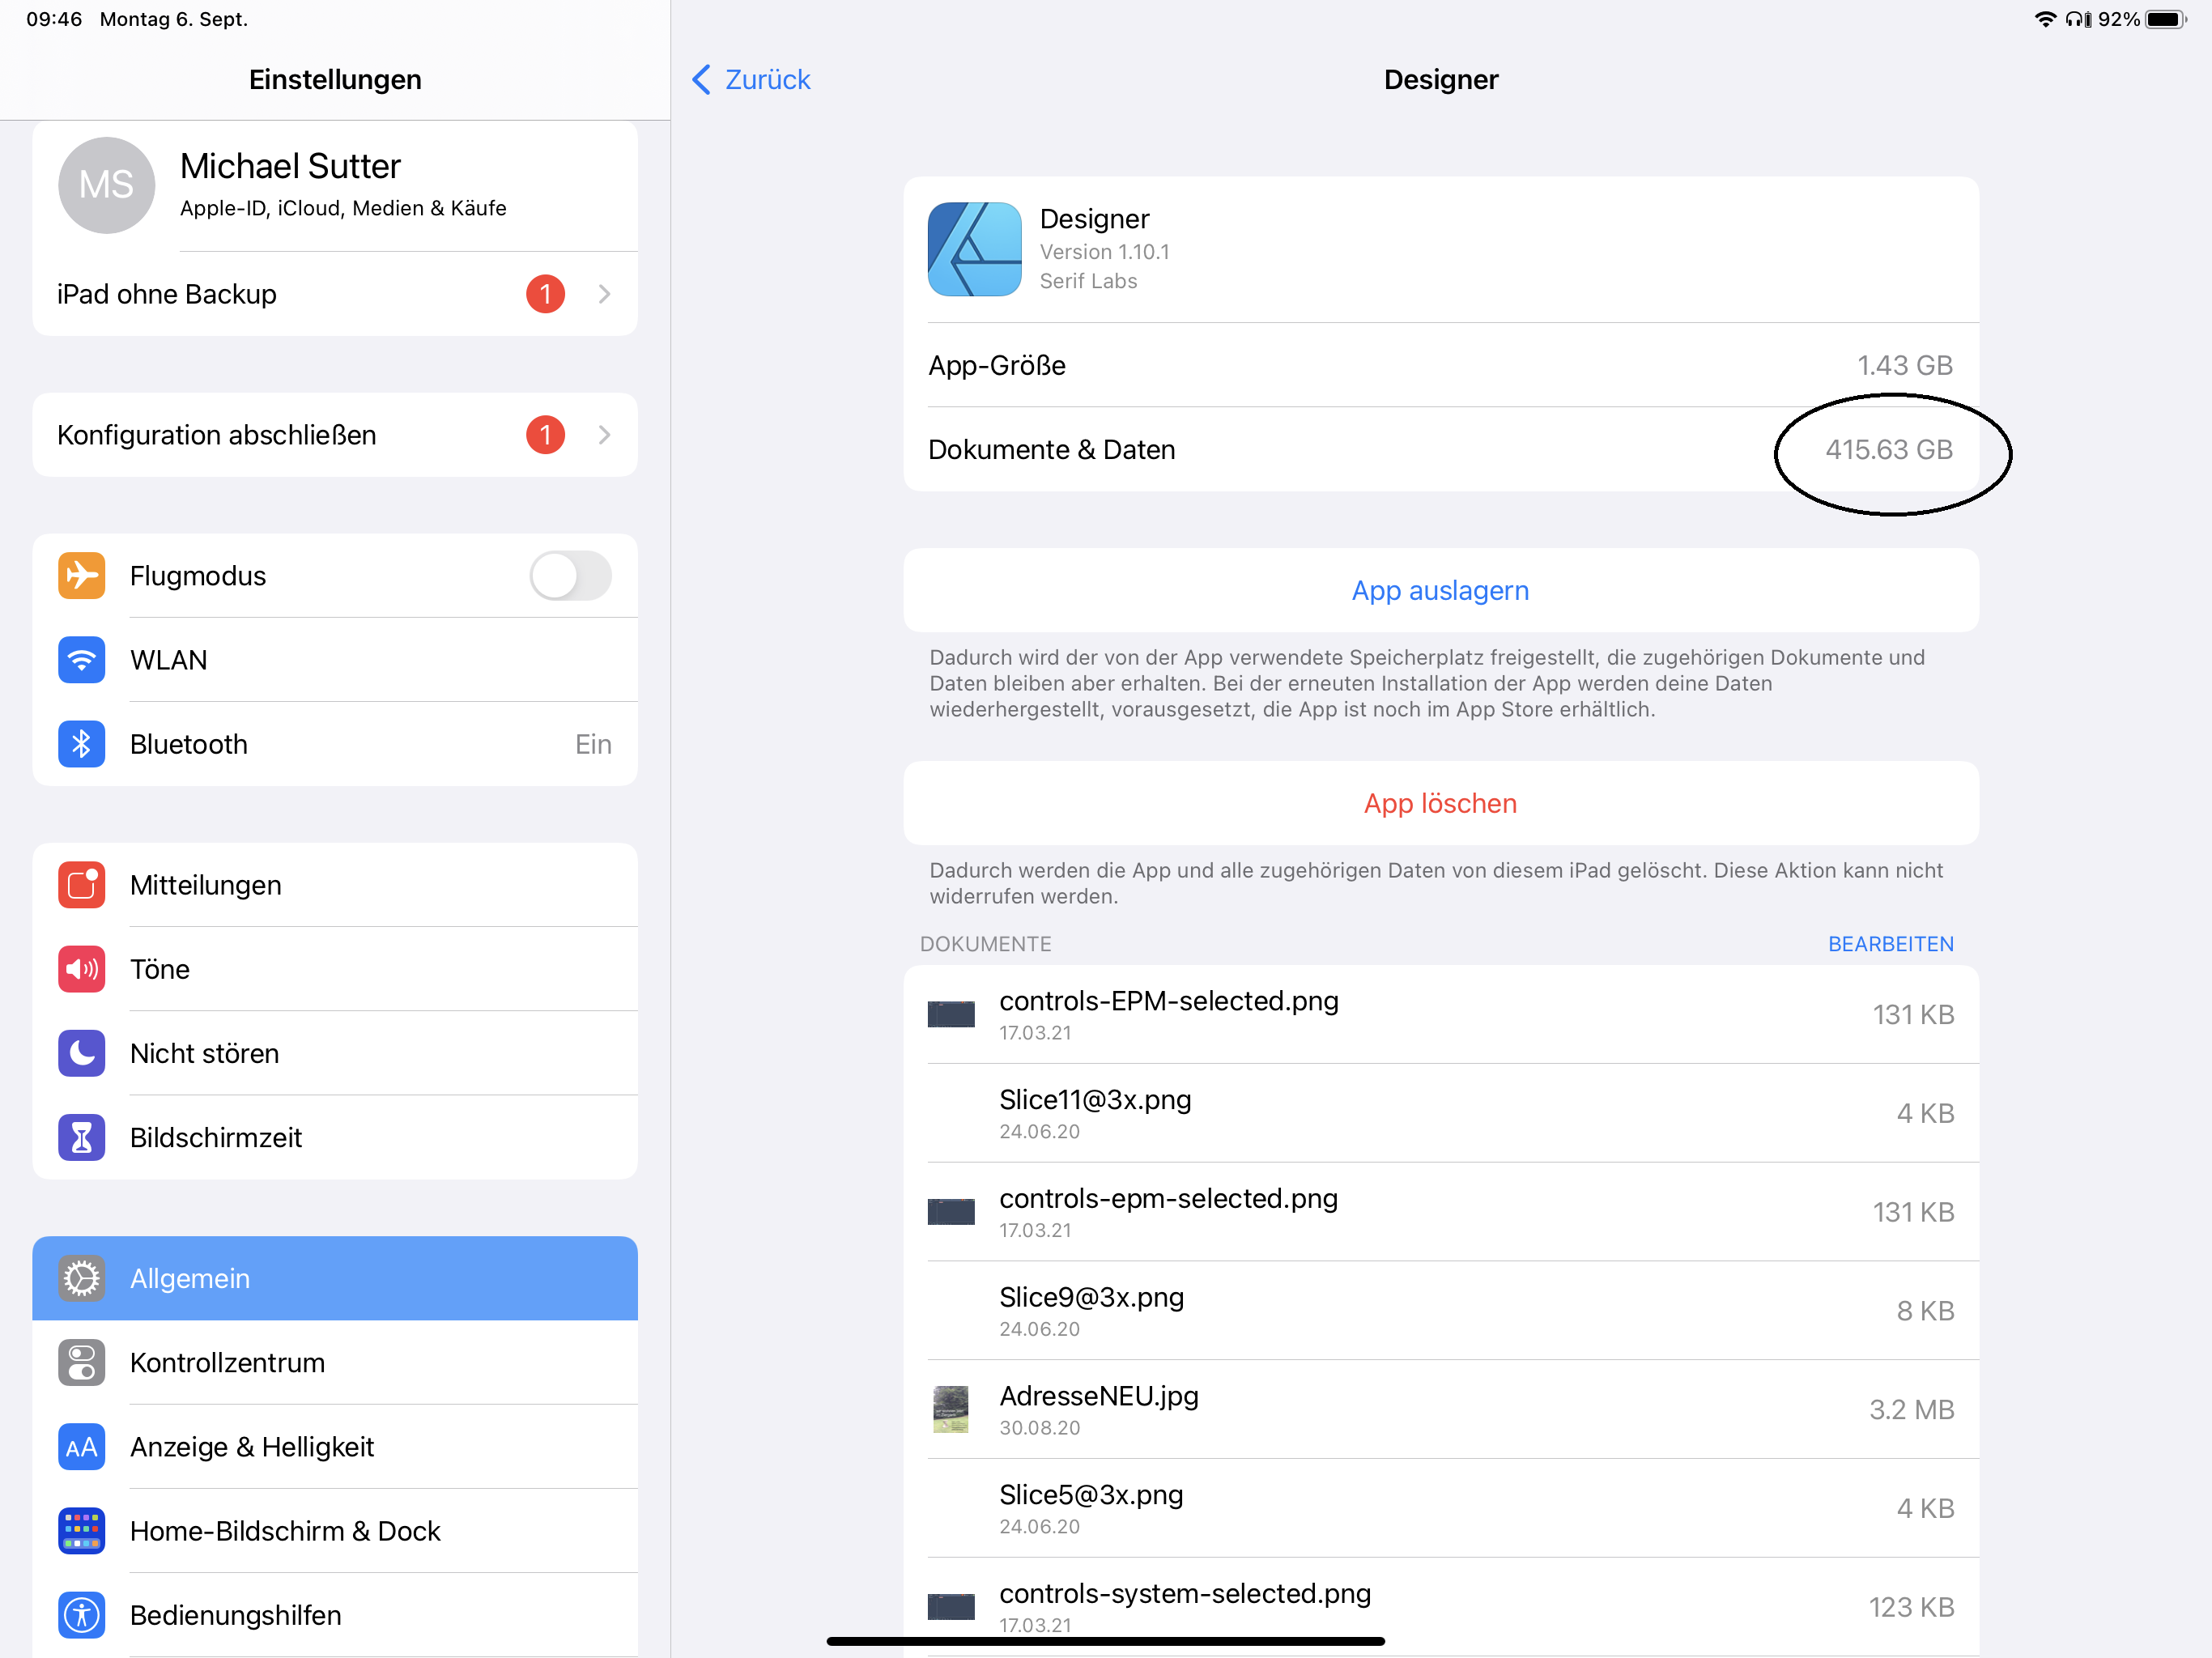Open Bedienungshilfen settings
The image size is (2212, 1658).
coord(335,1615)
